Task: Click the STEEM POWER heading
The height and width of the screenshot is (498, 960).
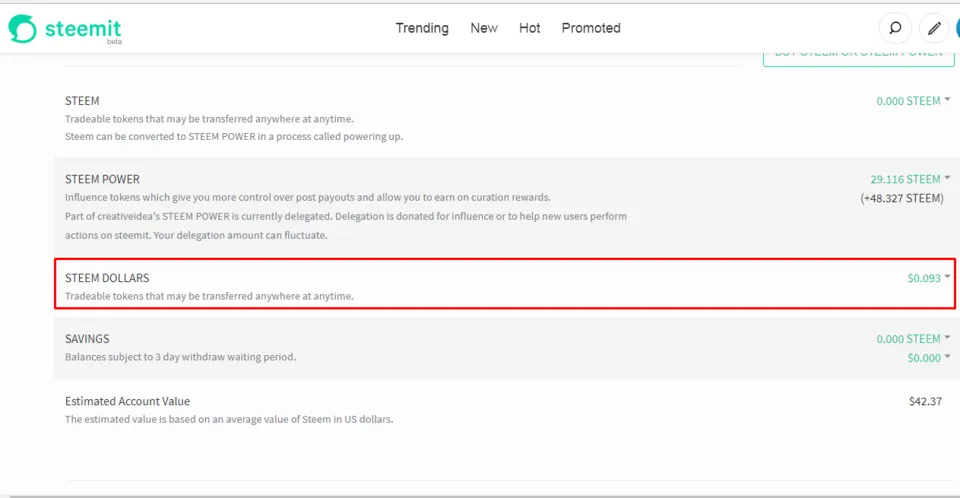Action: (102, 179)
